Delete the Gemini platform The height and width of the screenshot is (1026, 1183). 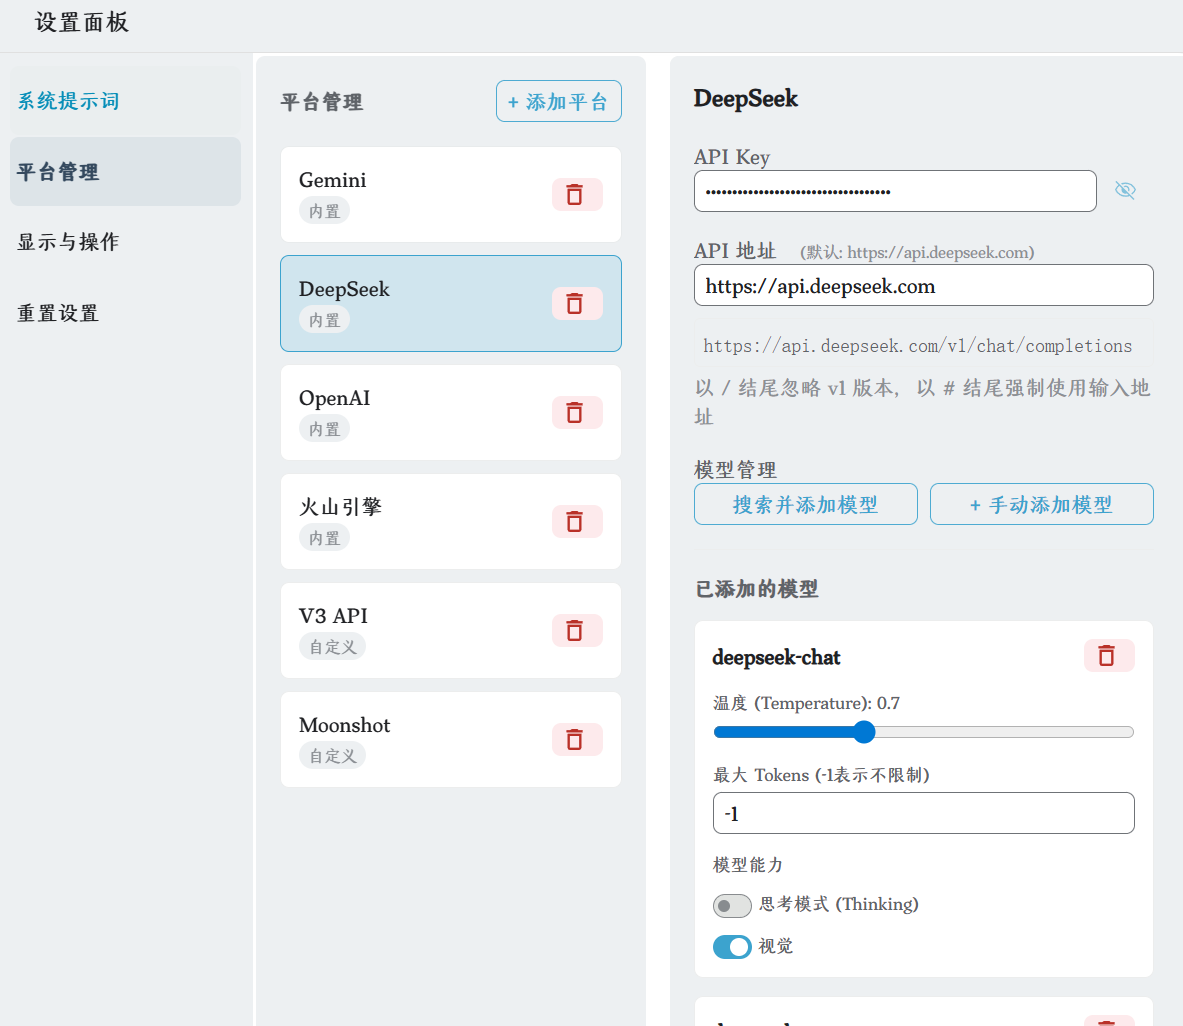(x=576, y=195)
